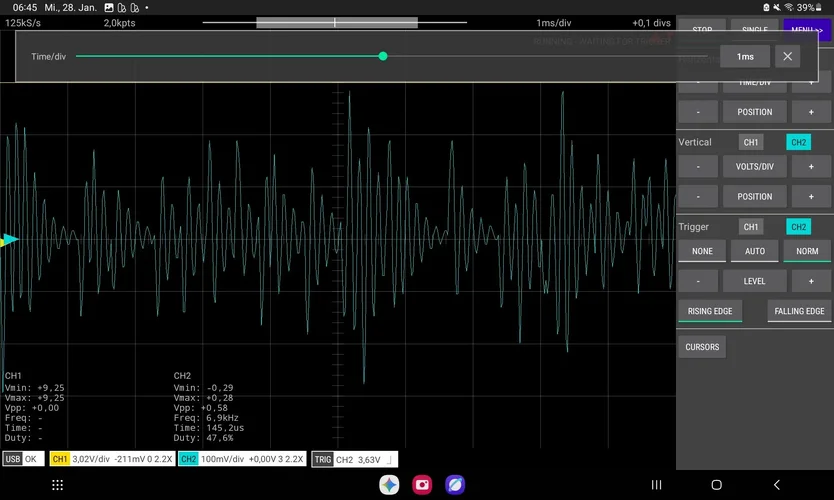Image resolution: width=834 pixels, height=500 pixels.
Task: Choose FALLING EDGE trigger slope
Action: (x=799, y=311)
